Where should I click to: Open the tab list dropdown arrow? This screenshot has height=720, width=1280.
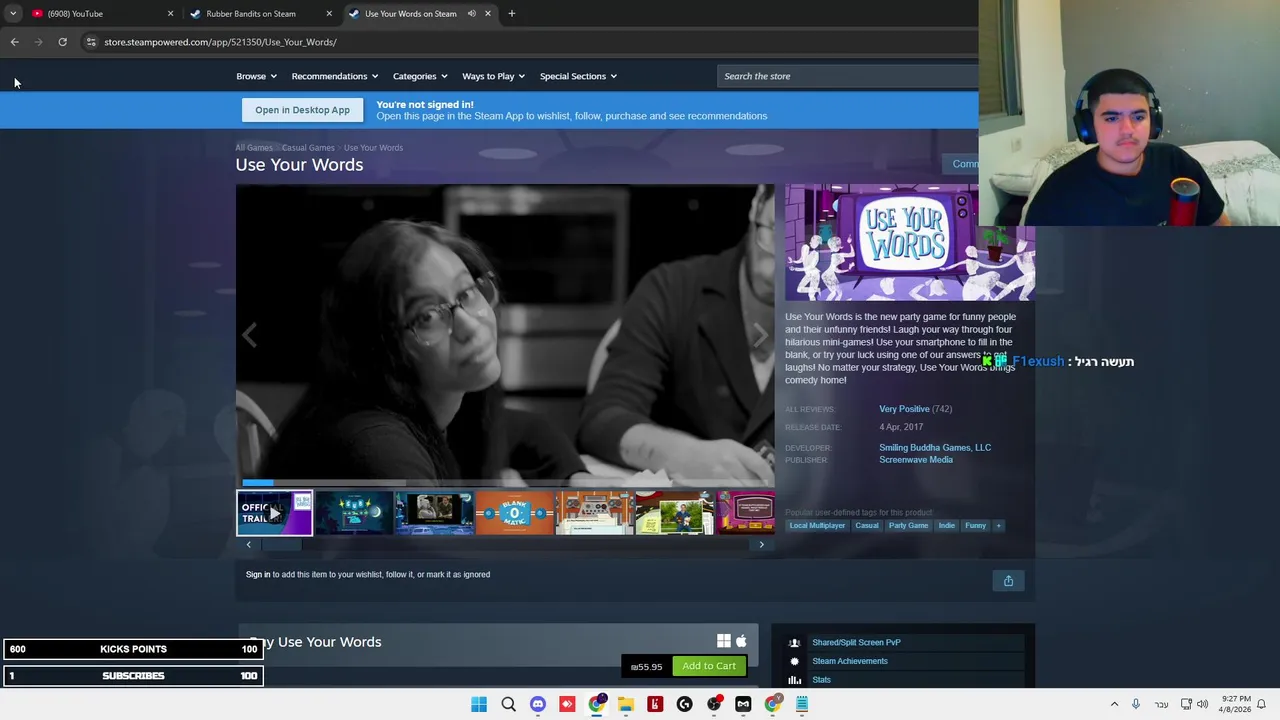click(13, 14)
